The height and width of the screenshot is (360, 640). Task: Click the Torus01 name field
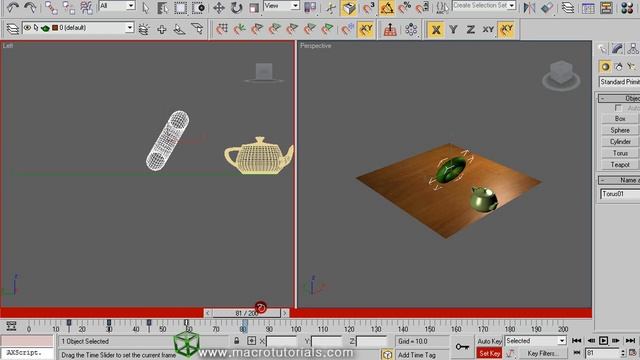(x=620, y=194)
